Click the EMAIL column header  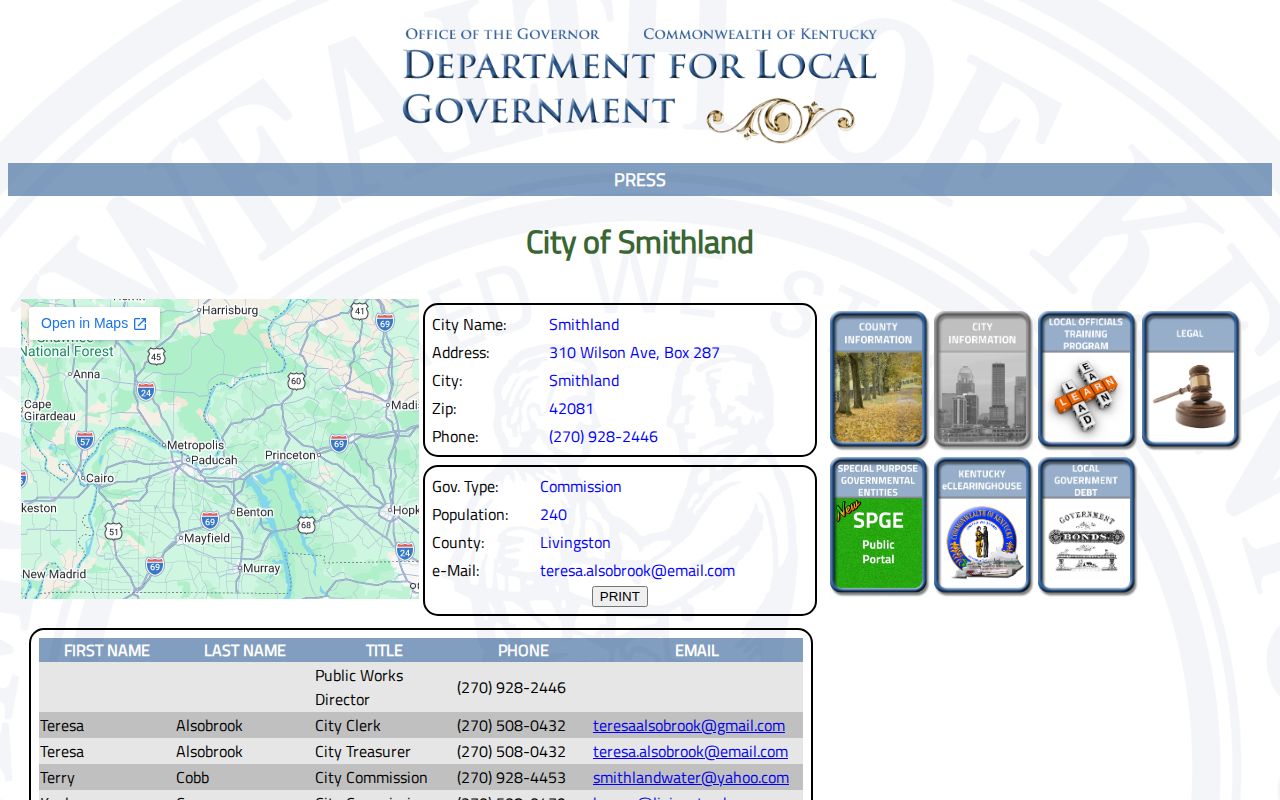coord(697,650)
